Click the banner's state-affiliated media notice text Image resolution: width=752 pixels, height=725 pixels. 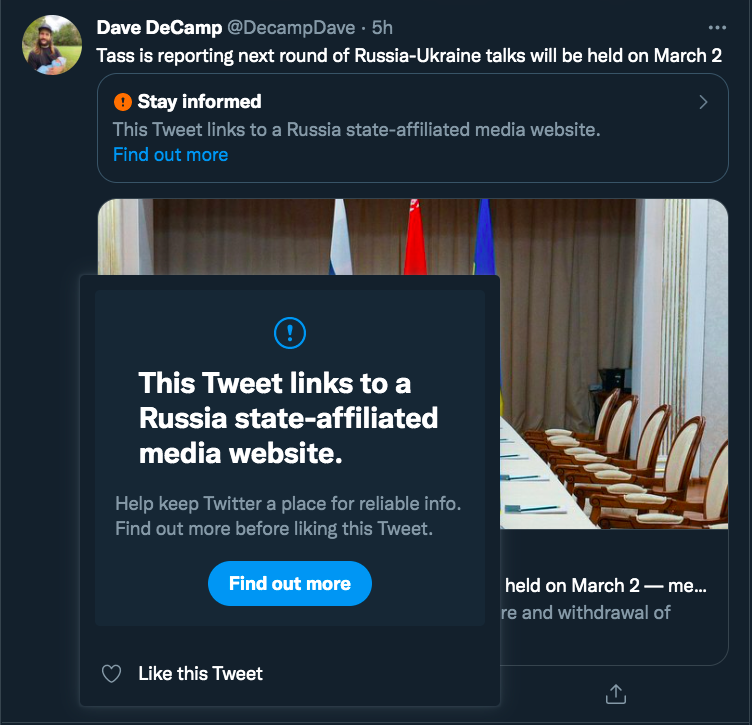click(356, 129)
